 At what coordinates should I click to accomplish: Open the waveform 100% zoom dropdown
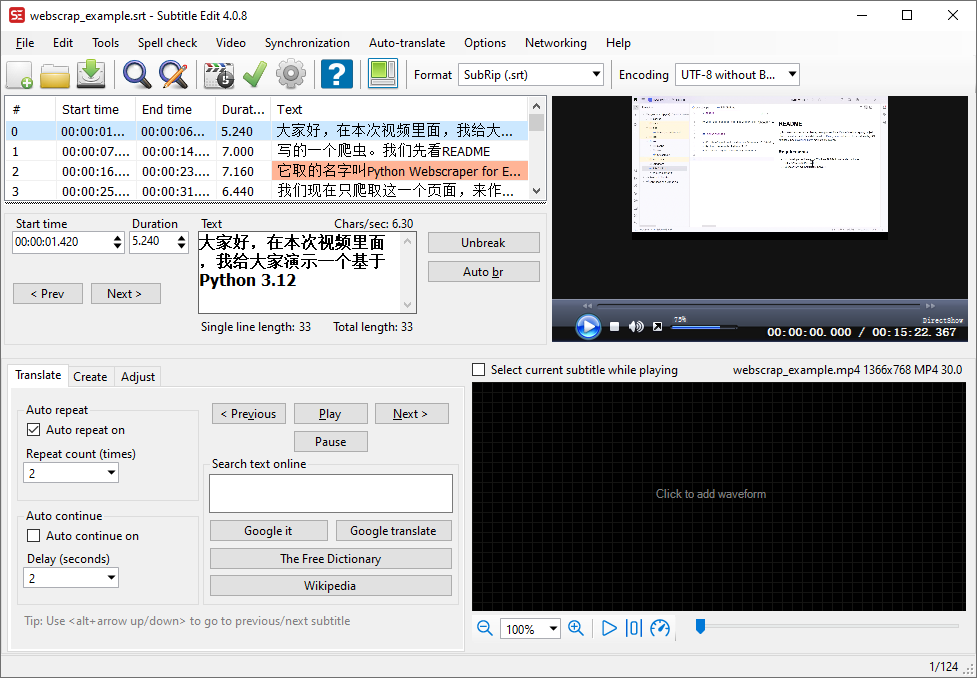(530, 629)
